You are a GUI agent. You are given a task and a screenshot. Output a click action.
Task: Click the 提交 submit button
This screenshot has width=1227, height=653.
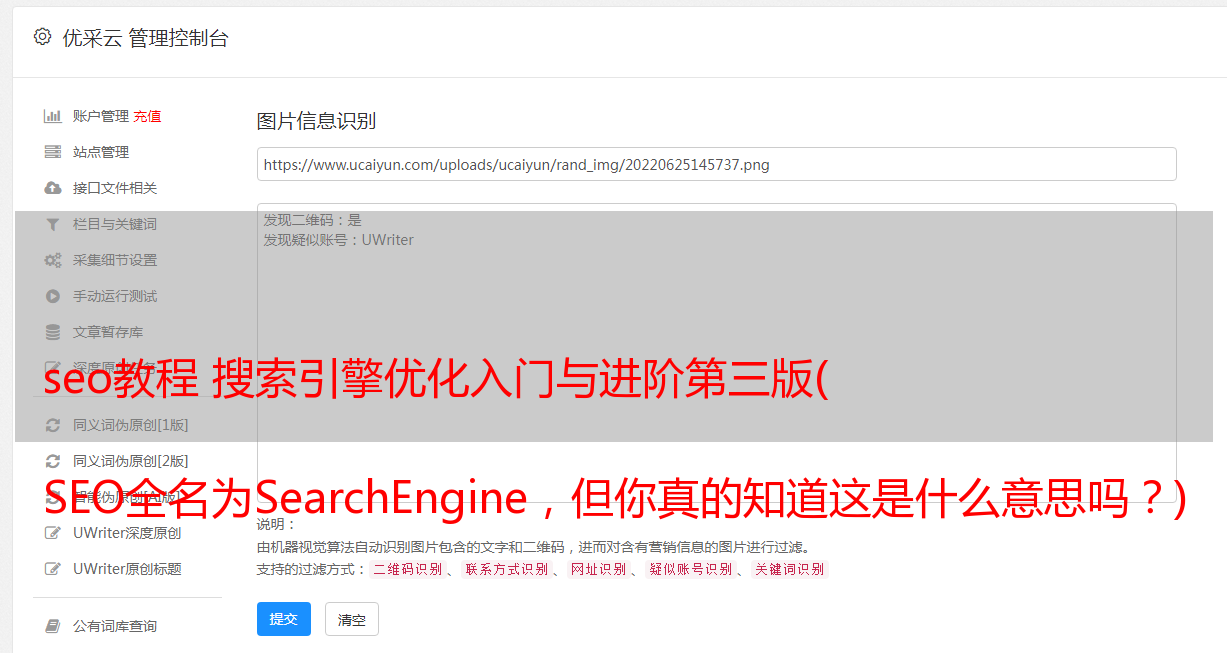pos(284,619)
